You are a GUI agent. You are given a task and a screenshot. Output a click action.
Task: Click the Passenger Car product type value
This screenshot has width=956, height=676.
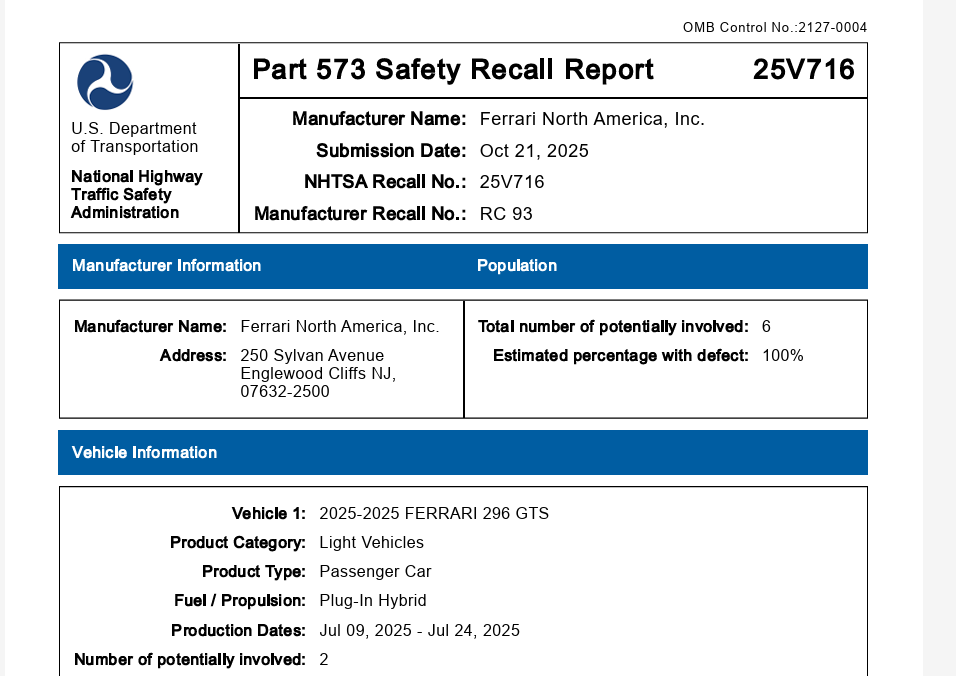(x=375, y=572)
